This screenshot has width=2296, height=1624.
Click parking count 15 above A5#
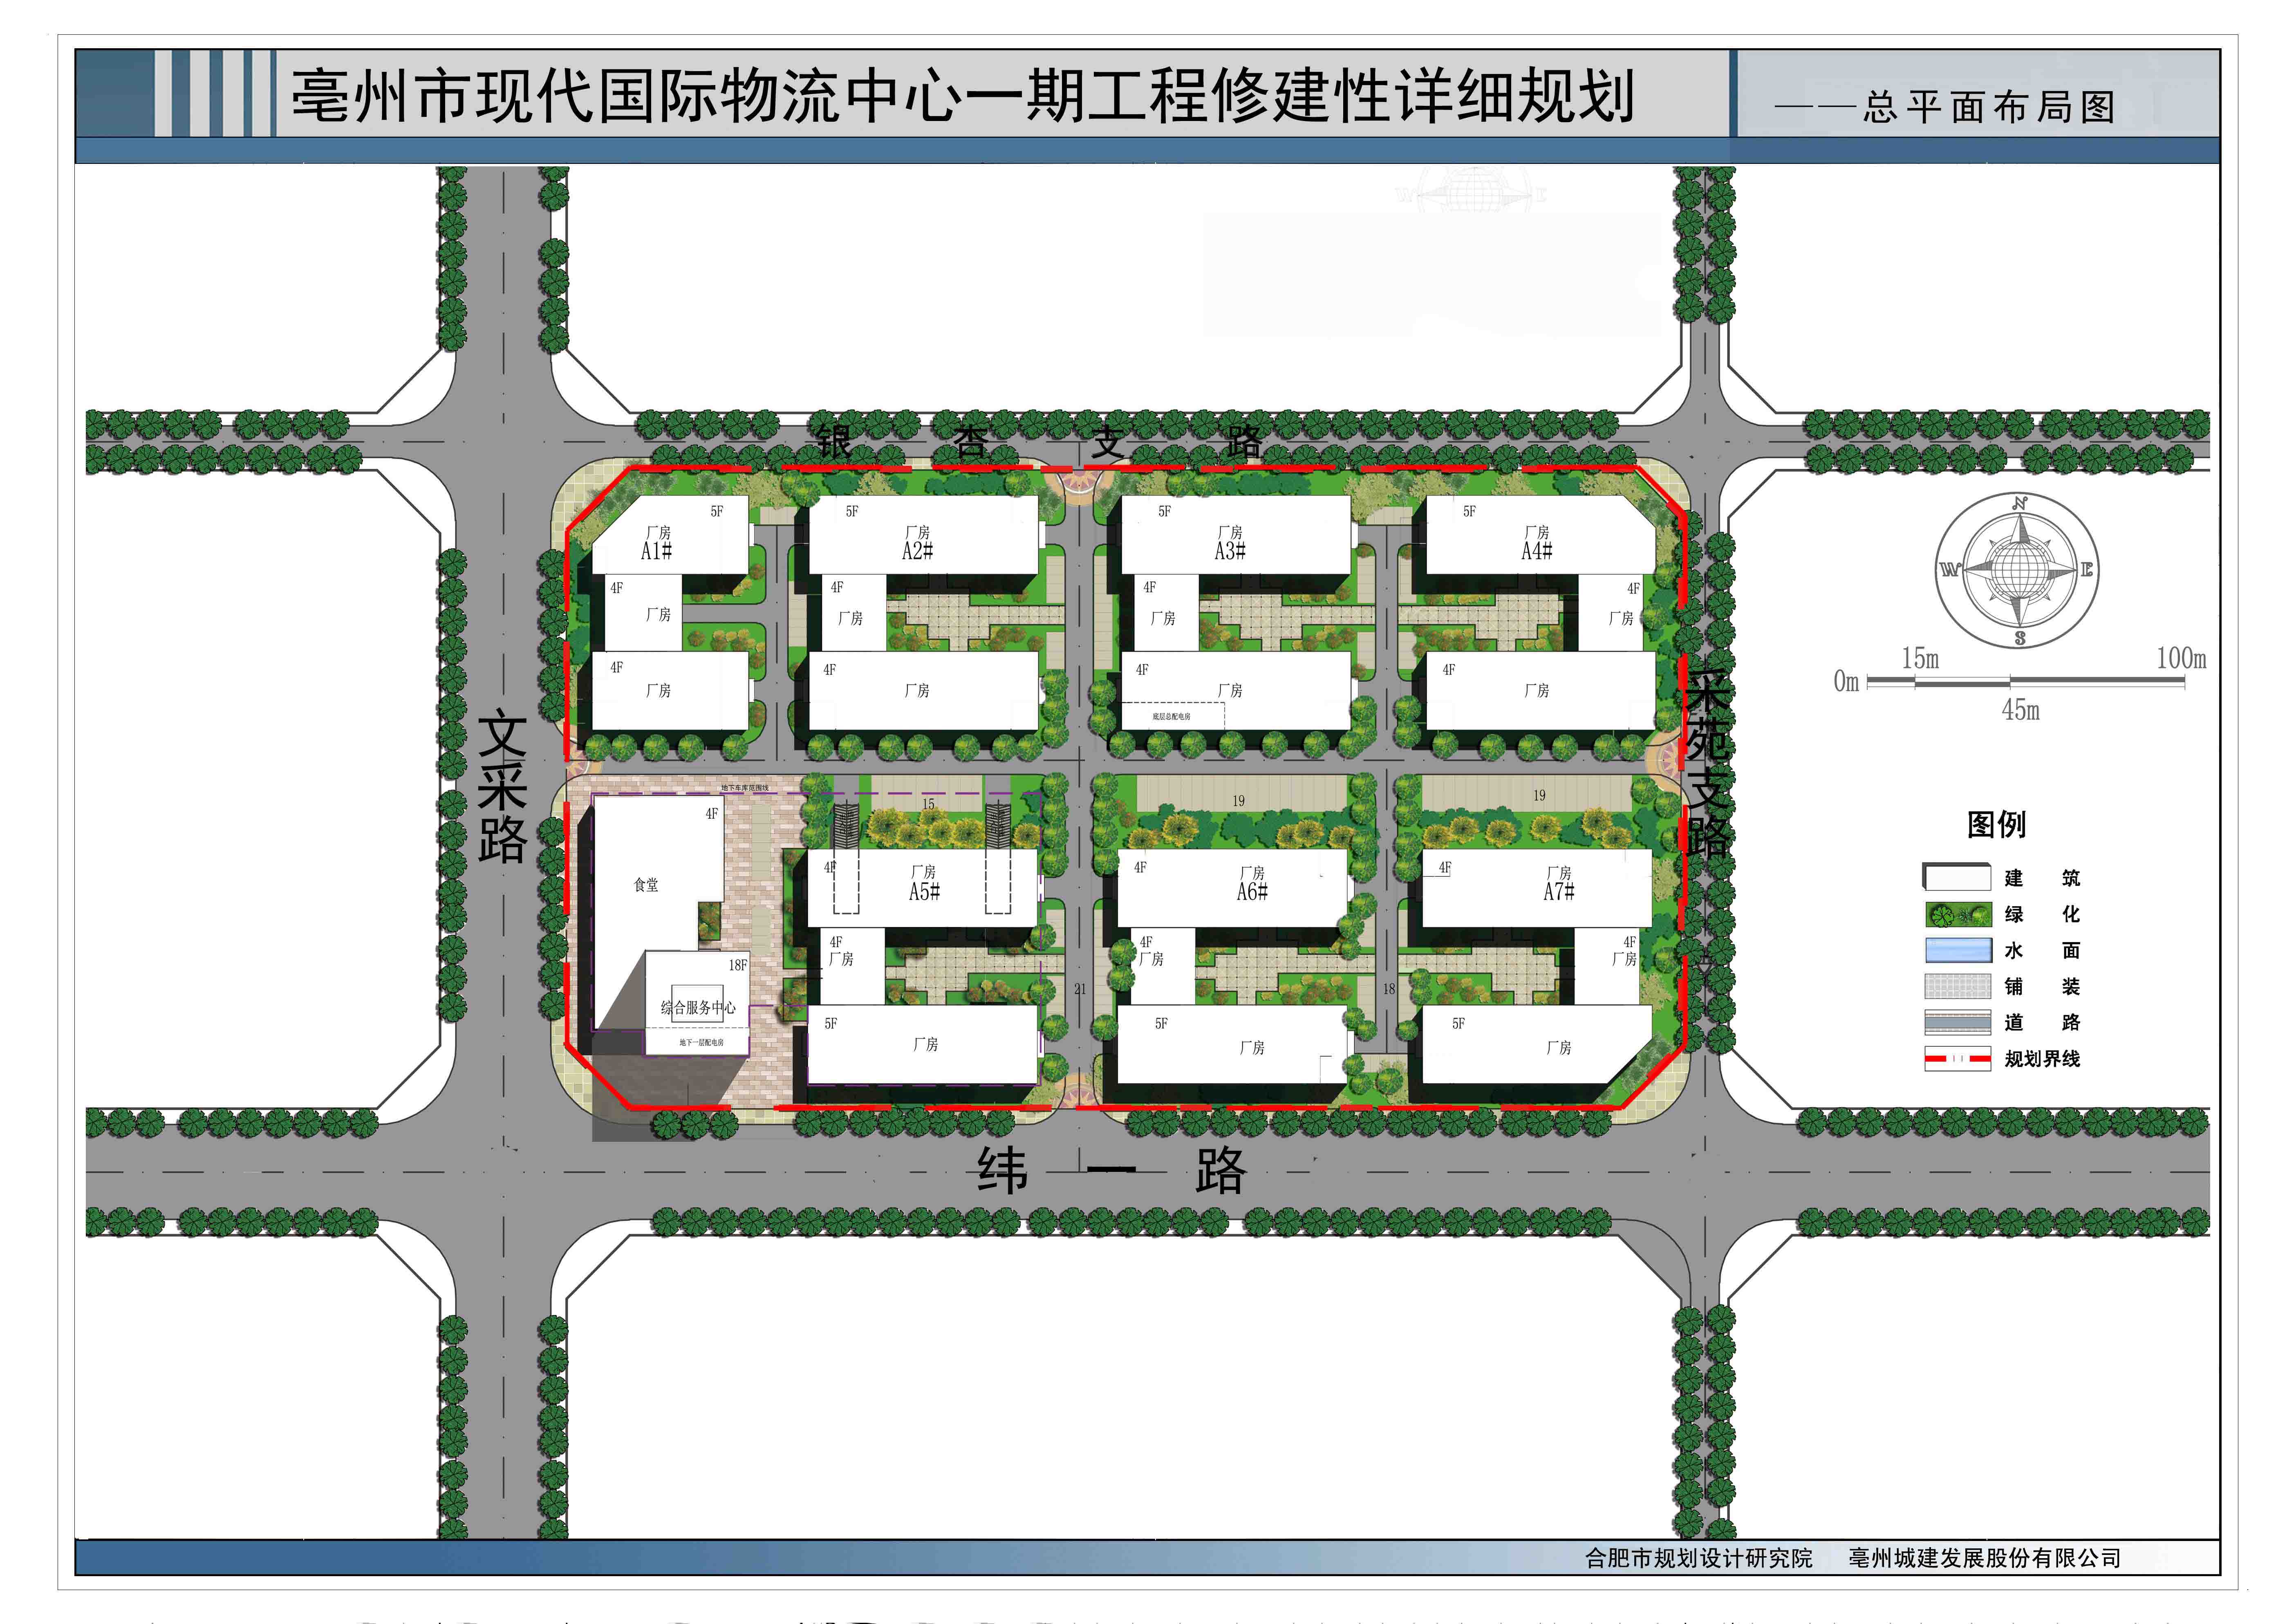(928, 804)
